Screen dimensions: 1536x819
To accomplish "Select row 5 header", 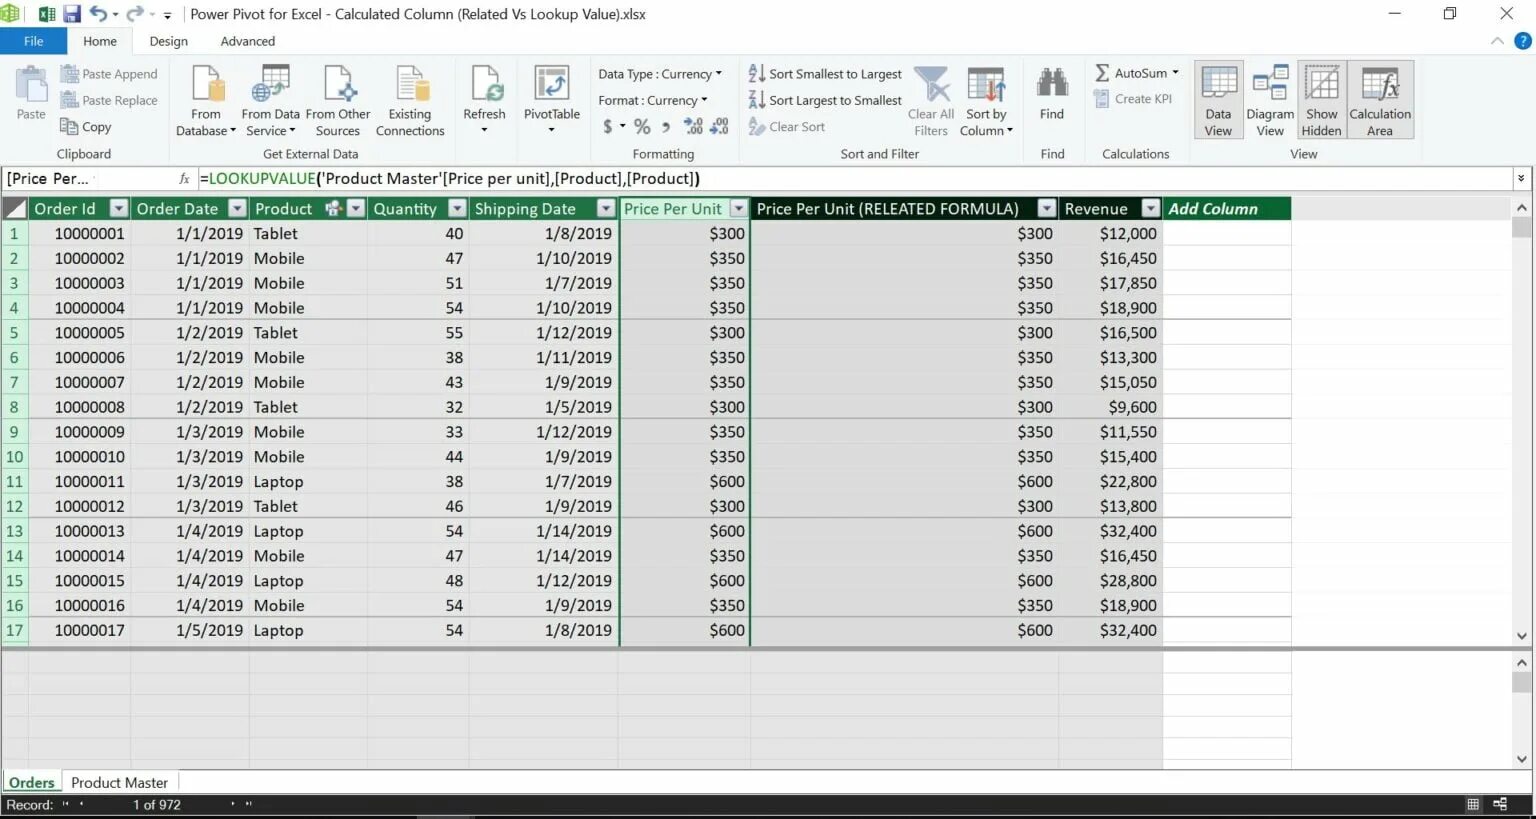I will [x=14, y=332].
